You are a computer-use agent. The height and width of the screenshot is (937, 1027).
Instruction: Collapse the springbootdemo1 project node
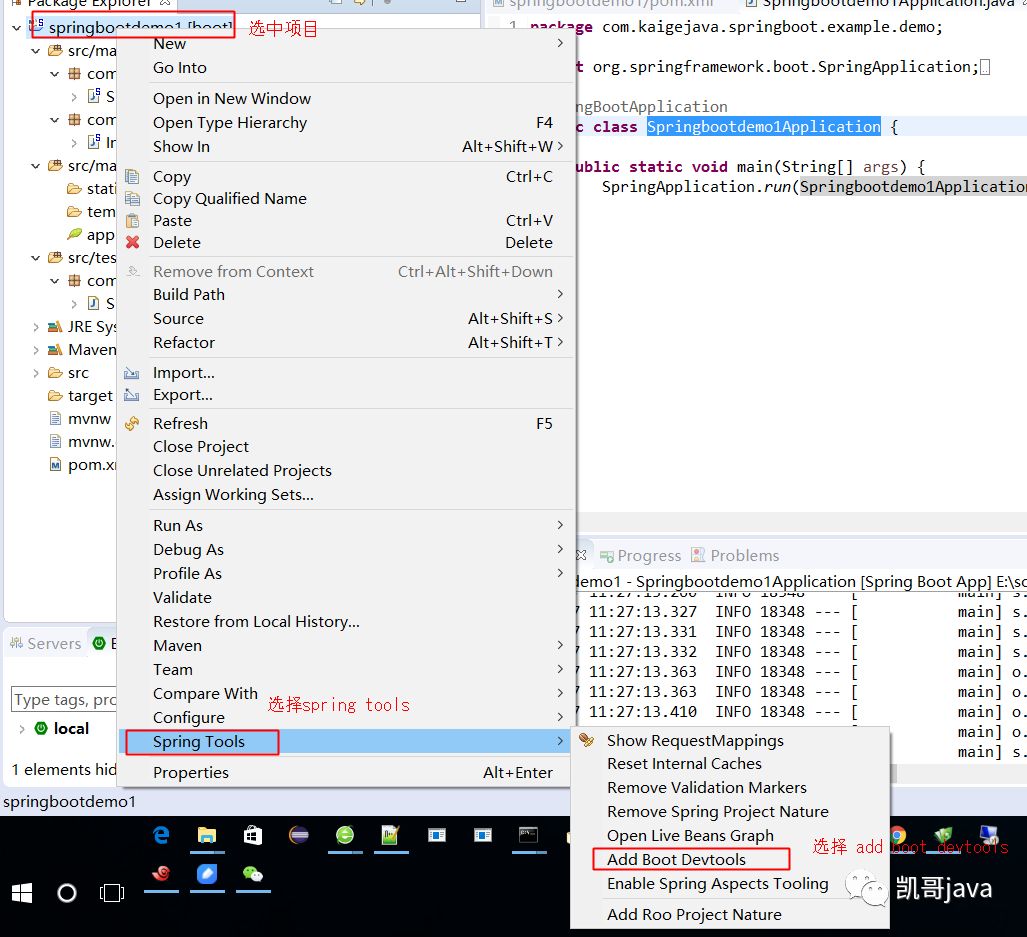pos(16,28)
